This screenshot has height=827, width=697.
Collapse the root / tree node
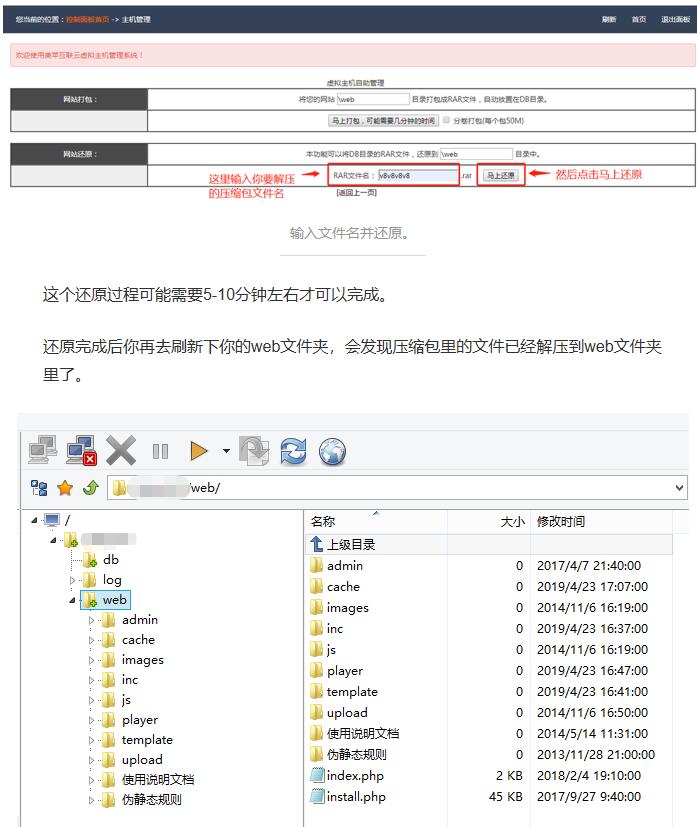click(x=34, y=521)
